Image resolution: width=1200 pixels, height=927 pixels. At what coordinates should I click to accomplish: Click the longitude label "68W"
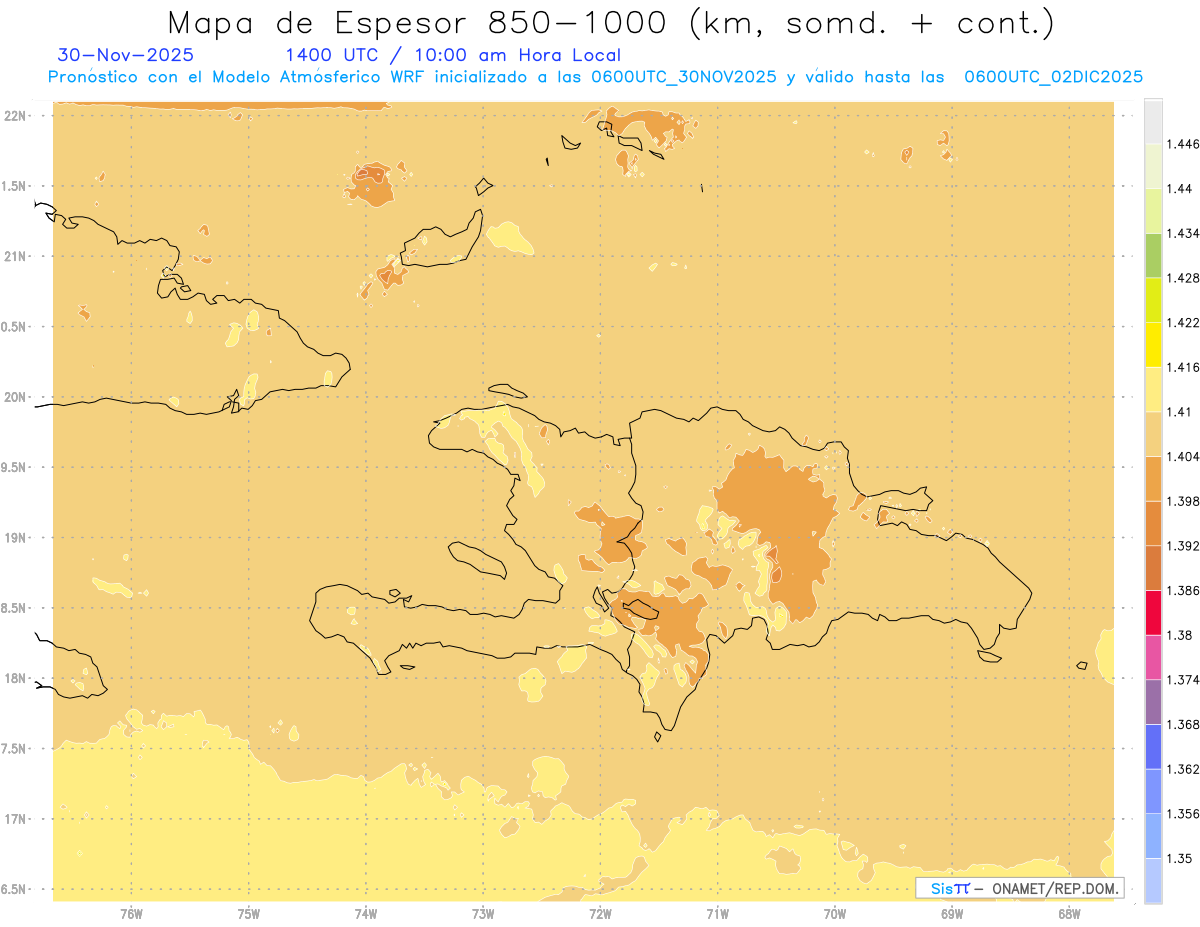pyautogui.click(x=1069, y=913)
